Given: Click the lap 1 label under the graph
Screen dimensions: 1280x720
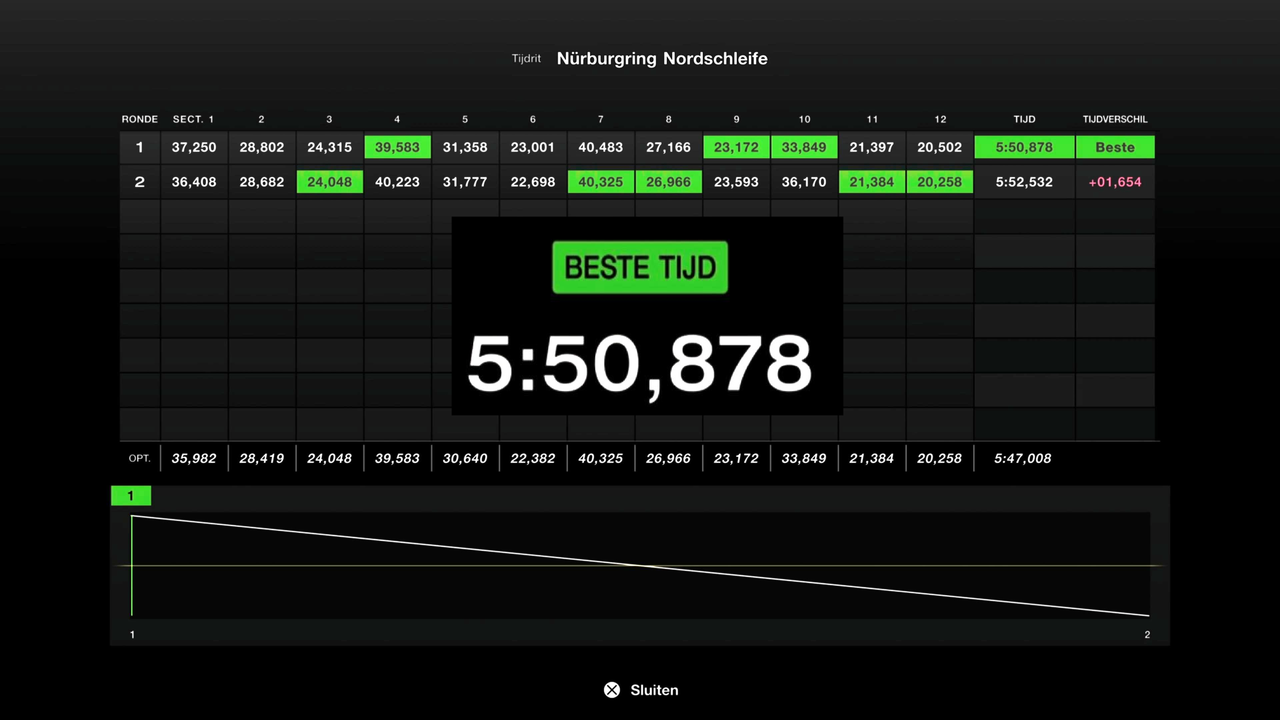Looking at the screenshot, I should 132,635.
